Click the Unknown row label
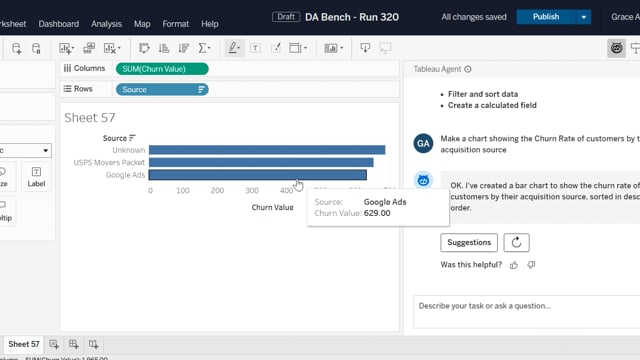The image size is (640, 360). tap(129, 150)
